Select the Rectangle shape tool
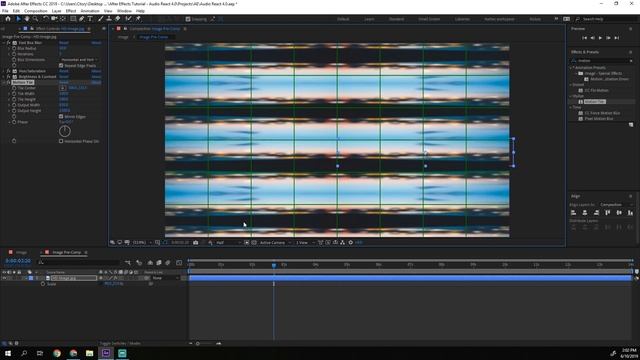The image size is (640, 360). [x=73, y=19]
